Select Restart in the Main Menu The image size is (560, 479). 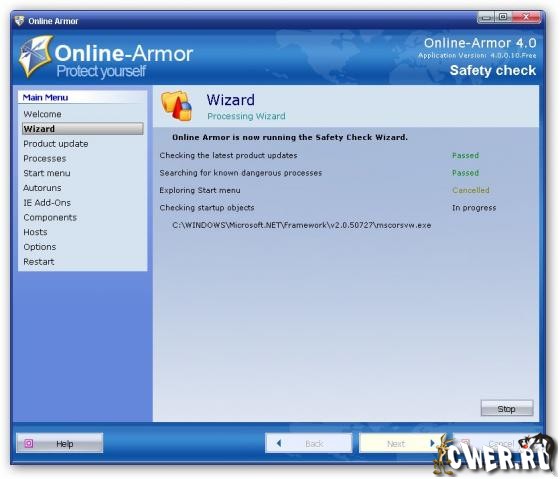[39, 262]
